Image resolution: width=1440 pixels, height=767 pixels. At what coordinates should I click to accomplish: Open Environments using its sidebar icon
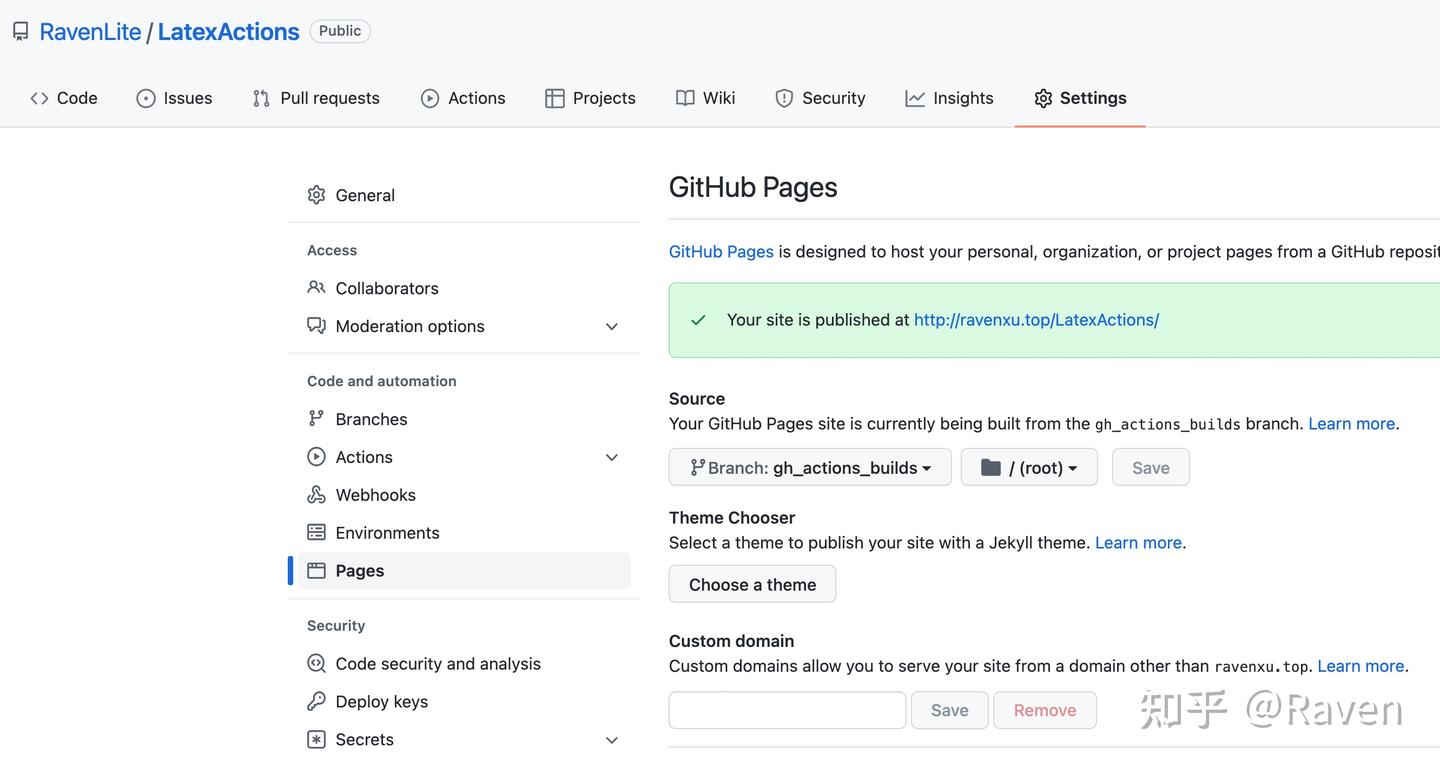coord(316,532)
